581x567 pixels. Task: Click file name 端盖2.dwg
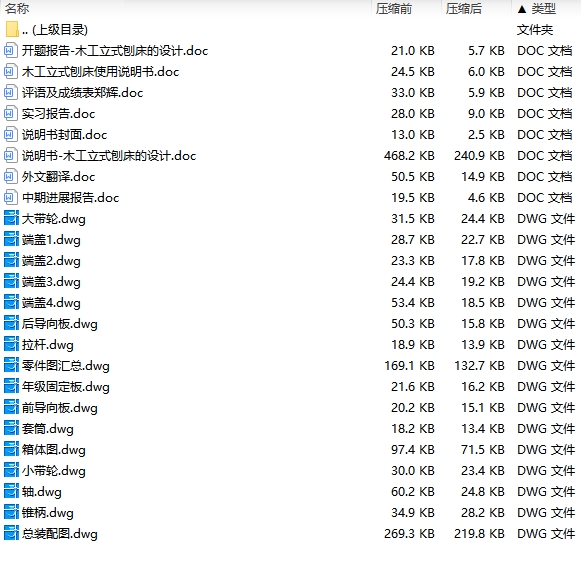pos(51,261)
